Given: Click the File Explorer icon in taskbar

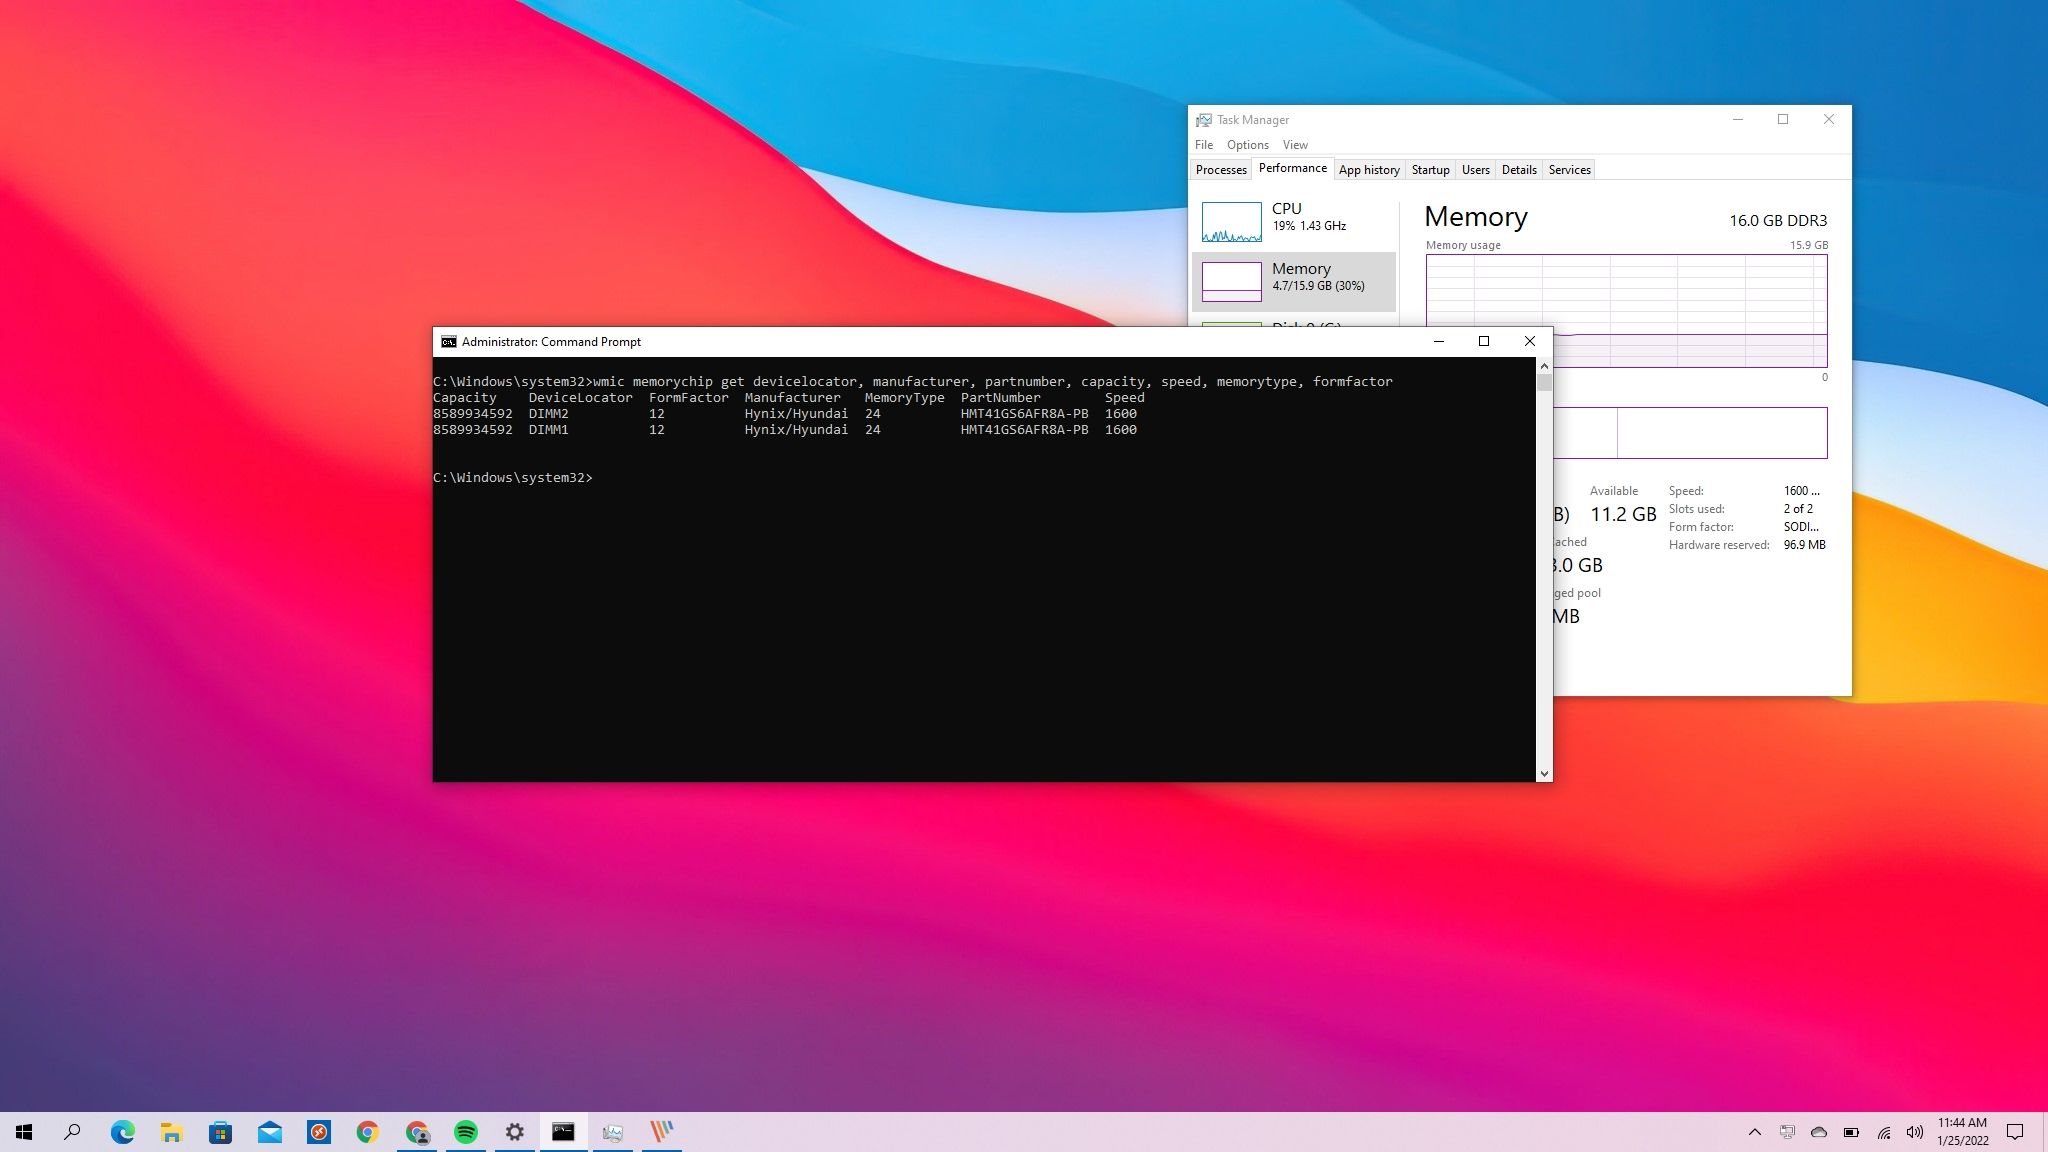Looking at the screenshot, I should pos(170,1131).
